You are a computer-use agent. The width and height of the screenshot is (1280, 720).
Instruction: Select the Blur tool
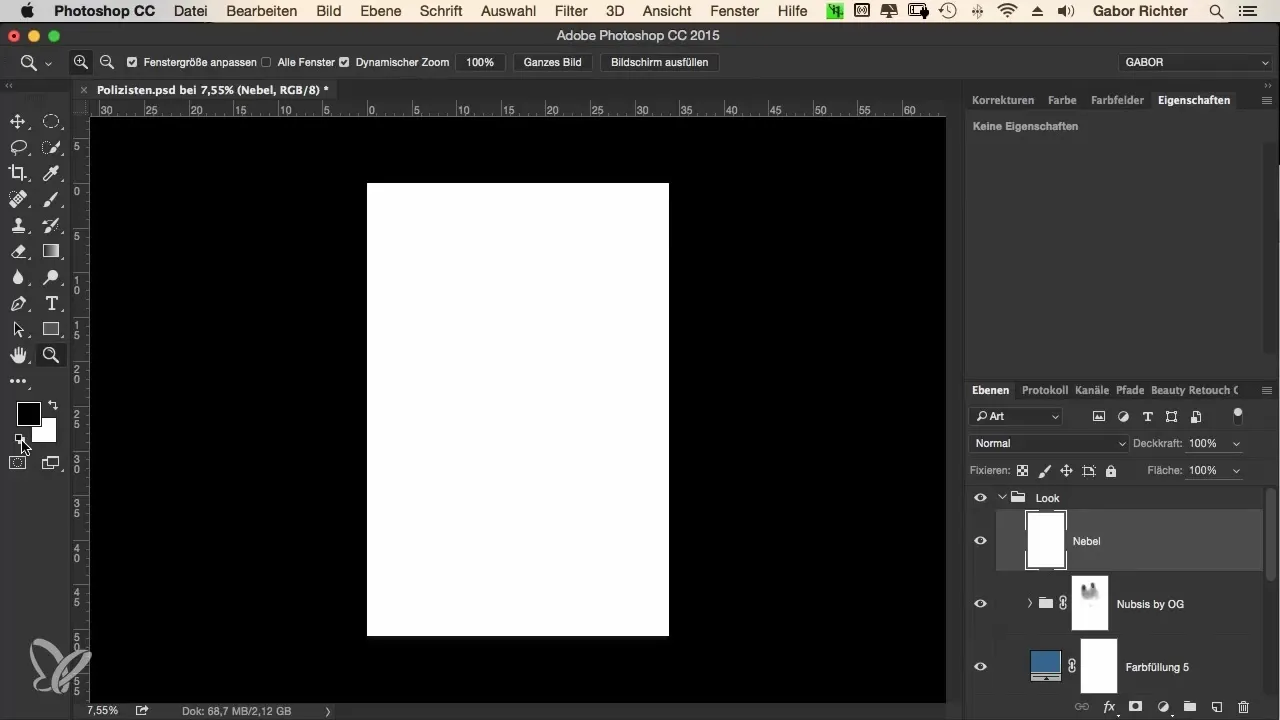pos(18,278)
